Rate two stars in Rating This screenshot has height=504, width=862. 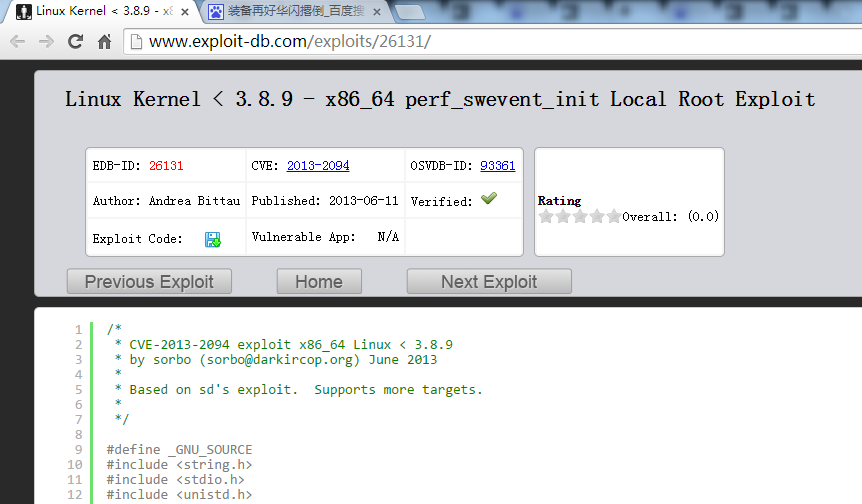point(563,216)
